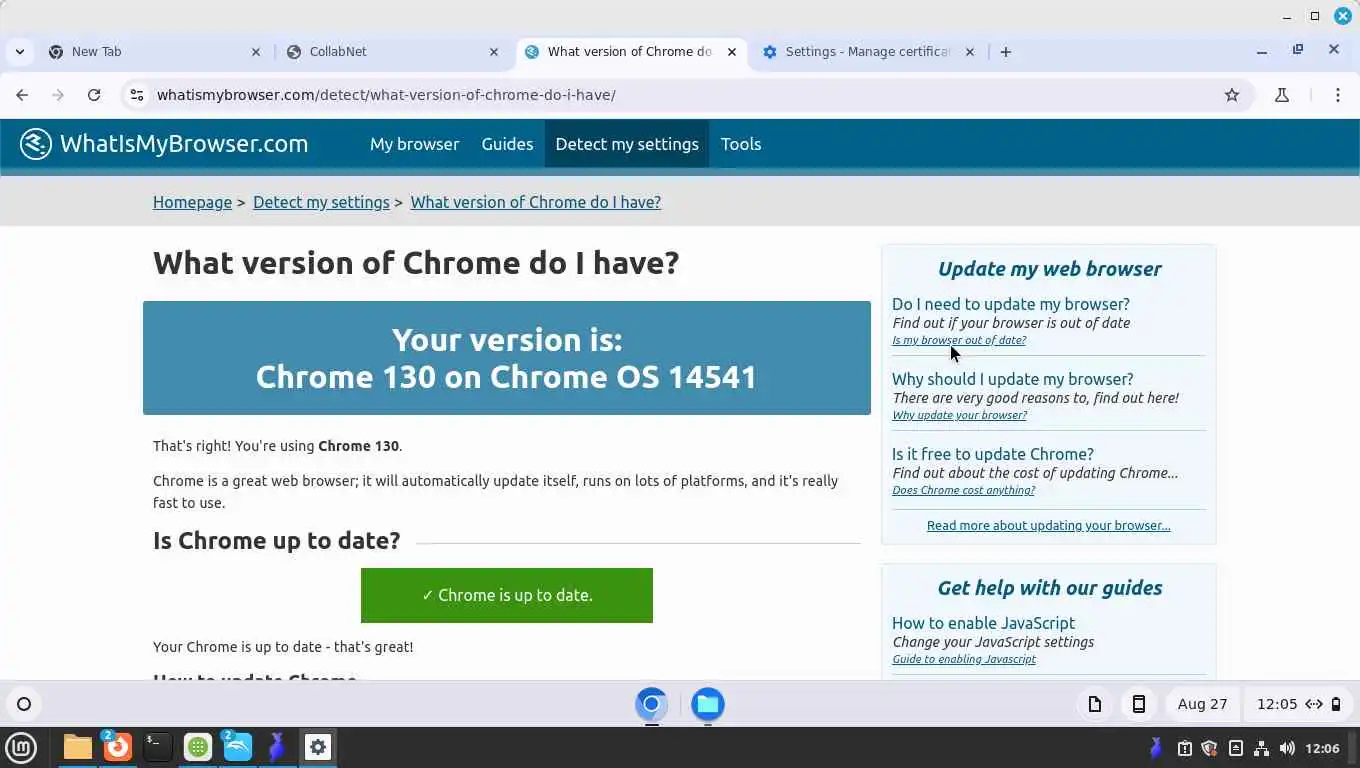Image resolution: width=1360 pixels, height=768 pixels.
Task: Open the green grid app icon
Action: [198, 747]
